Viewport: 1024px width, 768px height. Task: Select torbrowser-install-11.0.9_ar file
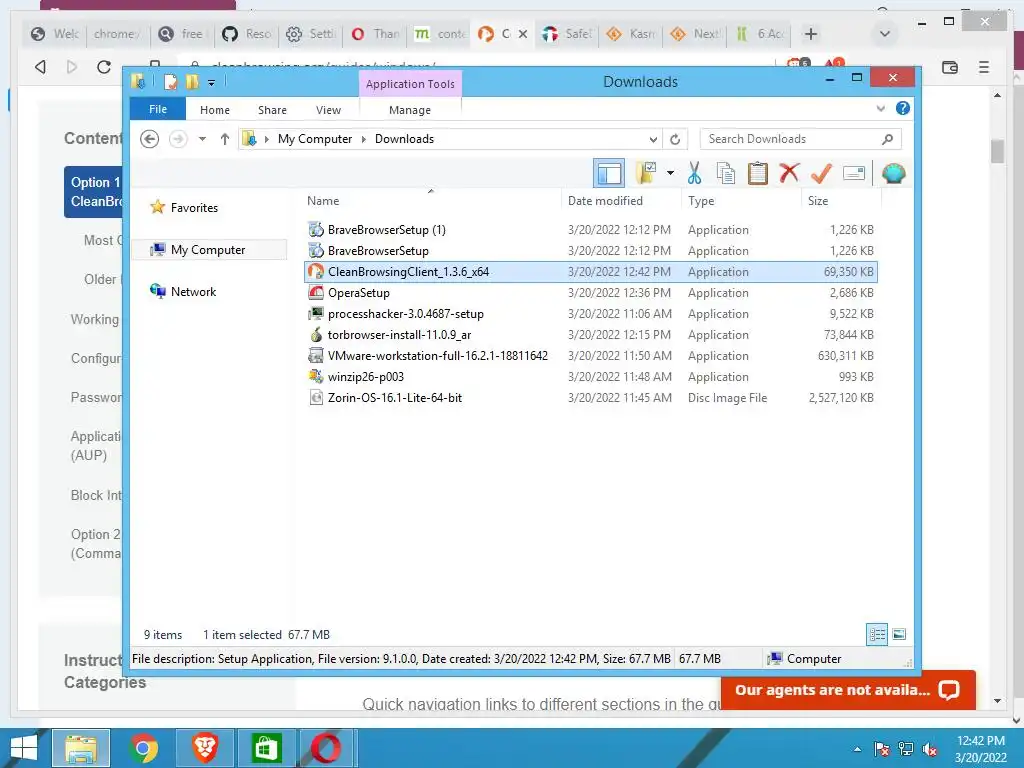click(591, 334)
